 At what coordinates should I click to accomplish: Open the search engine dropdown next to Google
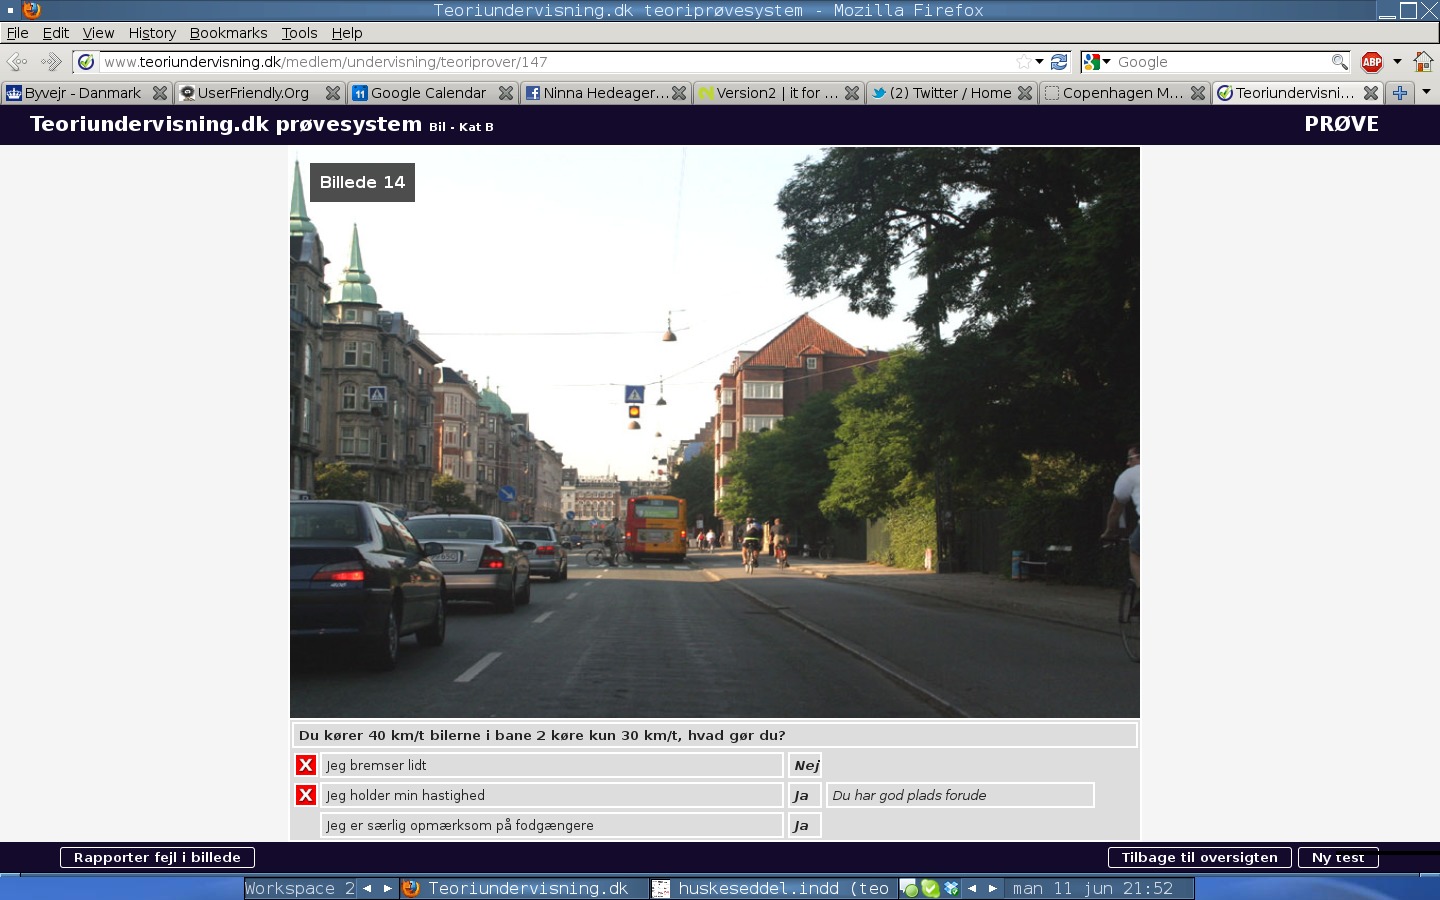coord(1097,62)
